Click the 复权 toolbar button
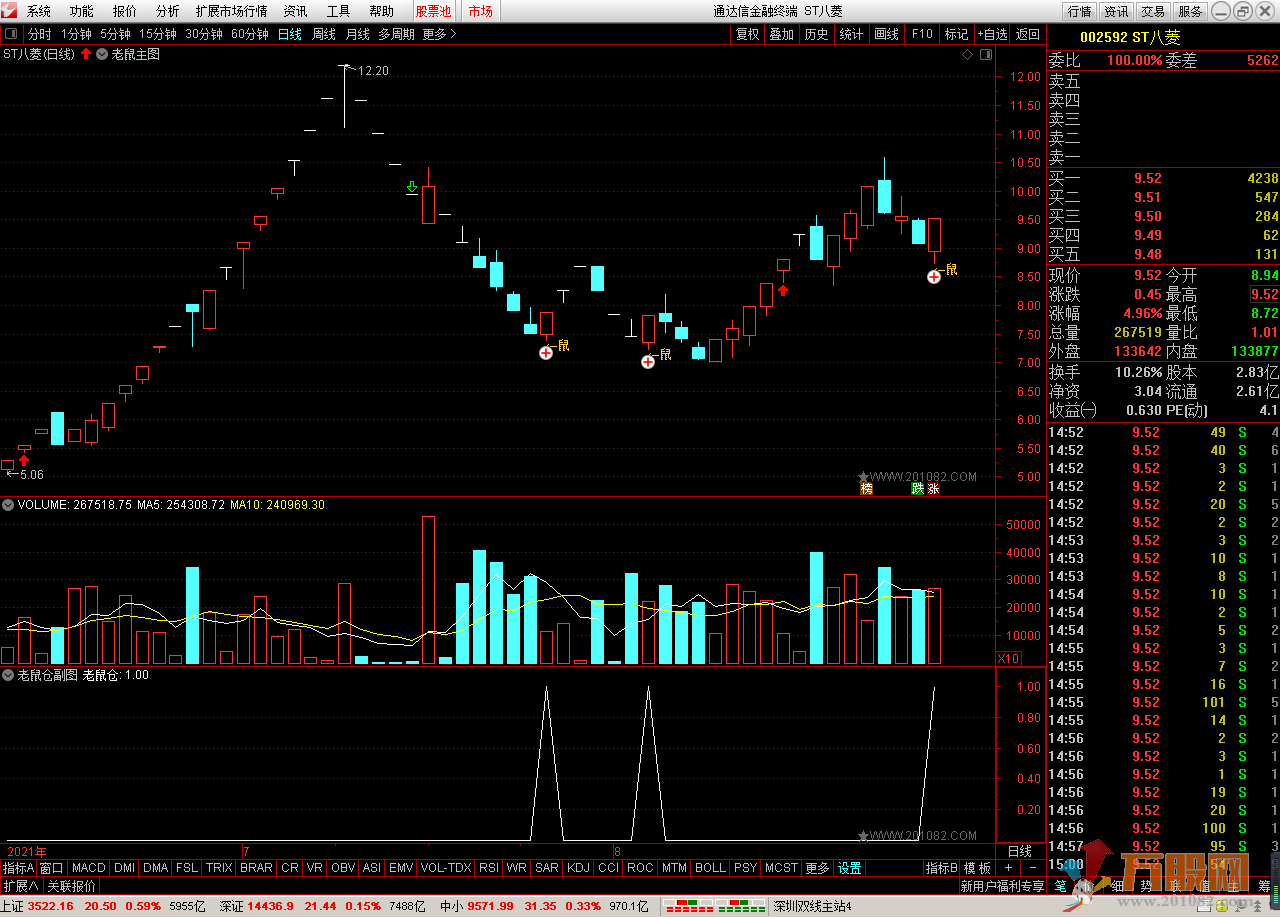The image size is (1280, 918). (x=748, y=34)
